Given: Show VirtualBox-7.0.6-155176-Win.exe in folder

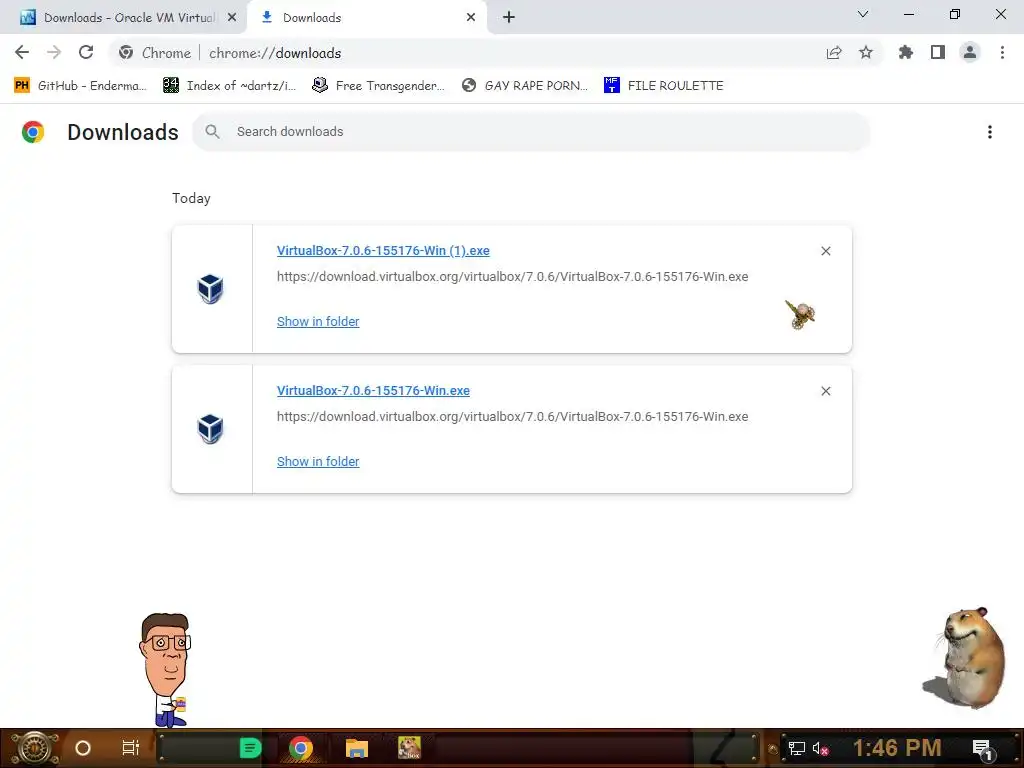Looking at the screenshot, I should click(318, 462).
